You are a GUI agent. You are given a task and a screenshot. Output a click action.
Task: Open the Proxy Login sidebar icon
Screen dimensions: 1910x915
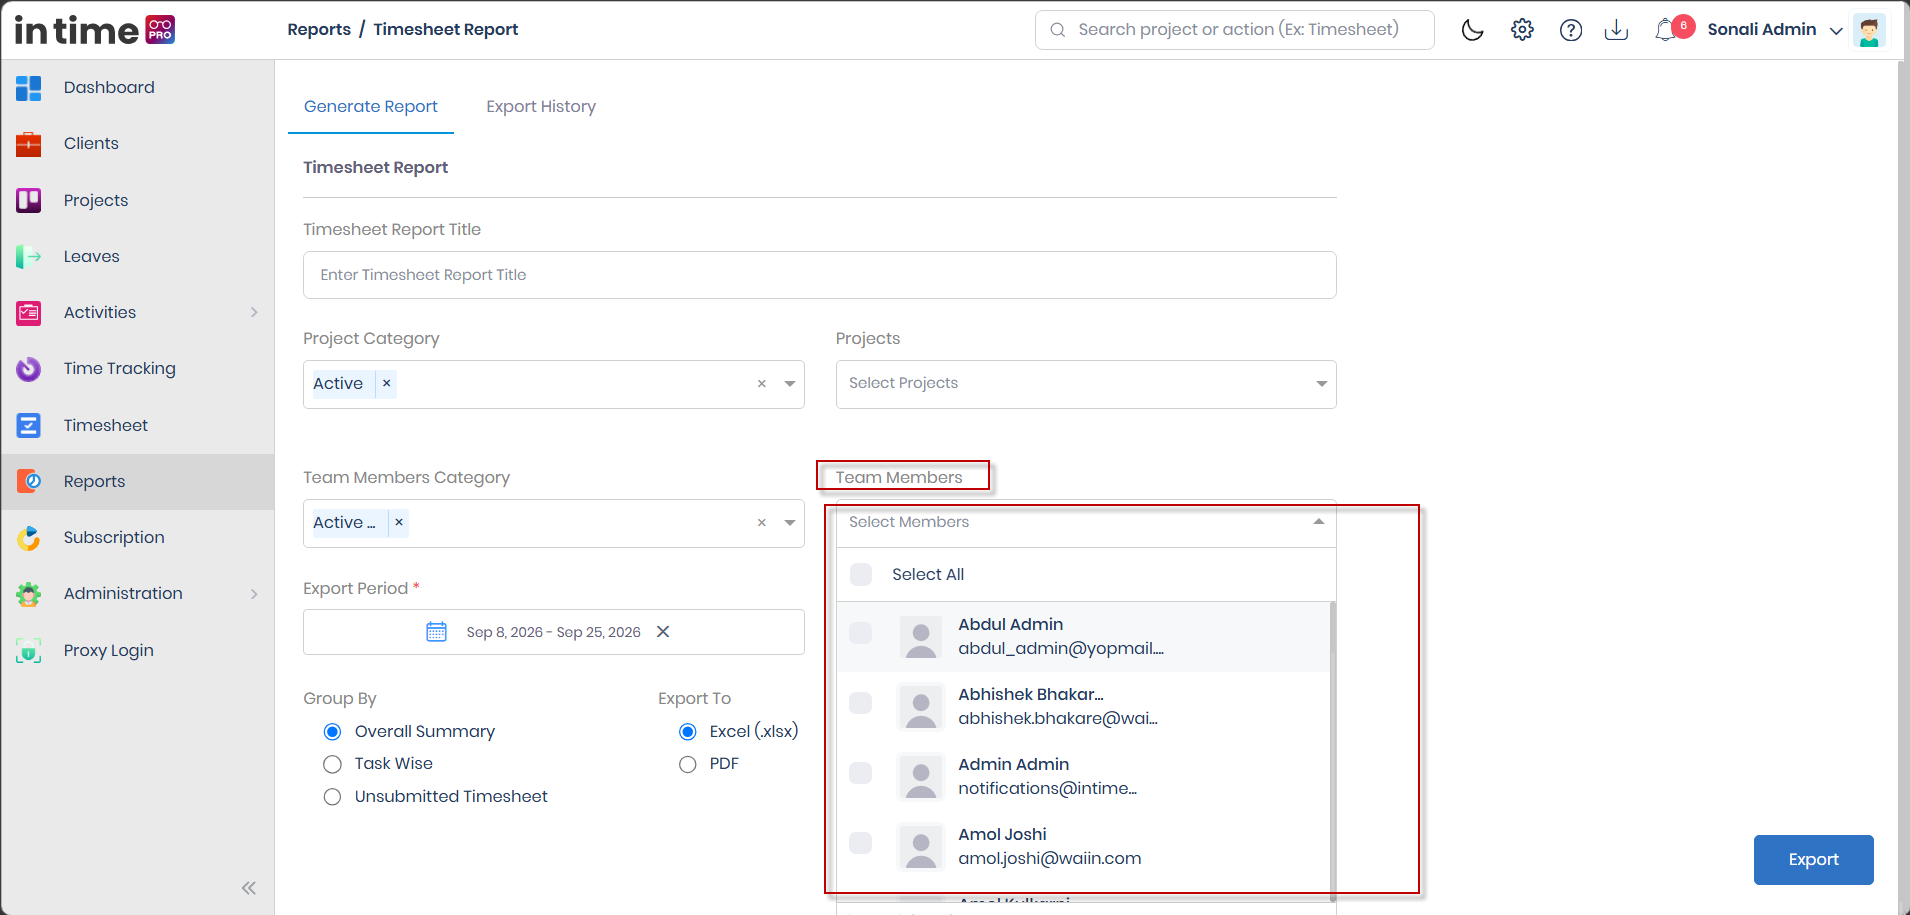click(29, 651)
